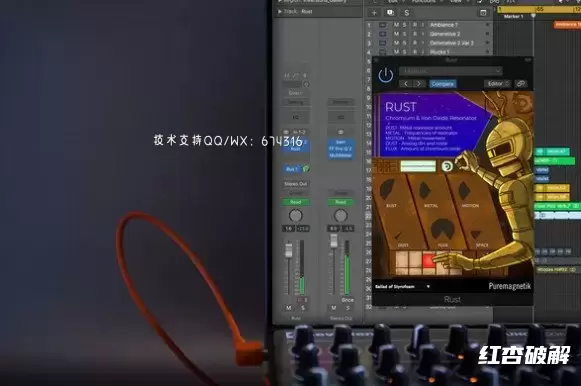This screenshot has width=581, height=386.
Task: Mute the Generative 2 Val 2 track
Action: pyautogui.click(x=396, y=43)
